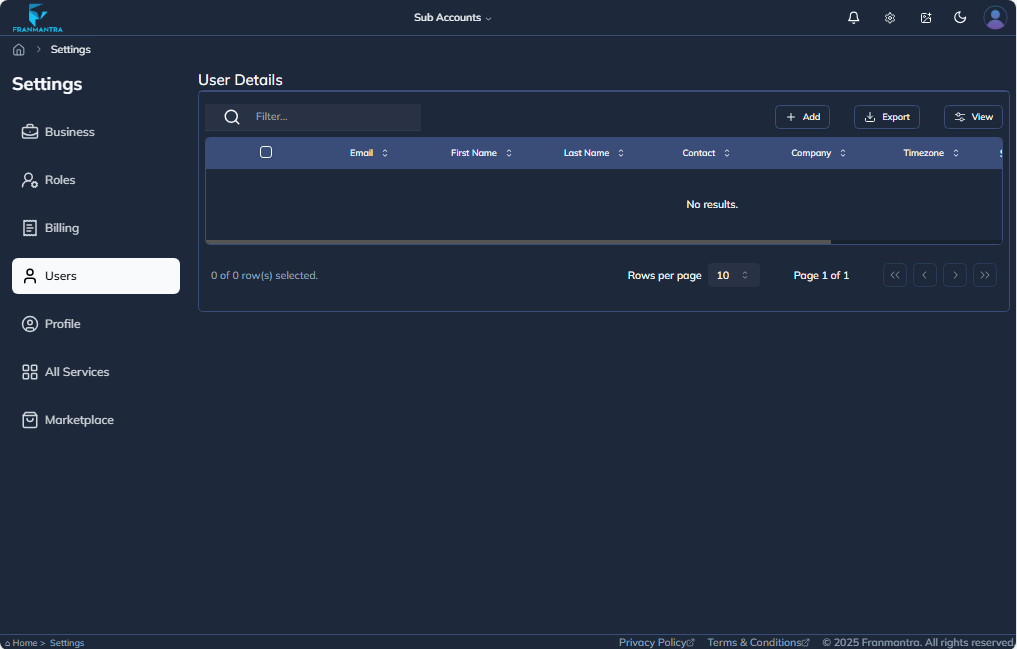Open the View column options
Image resolution: width=1017 pixels, height=649 pixels.
coord(973,116)
